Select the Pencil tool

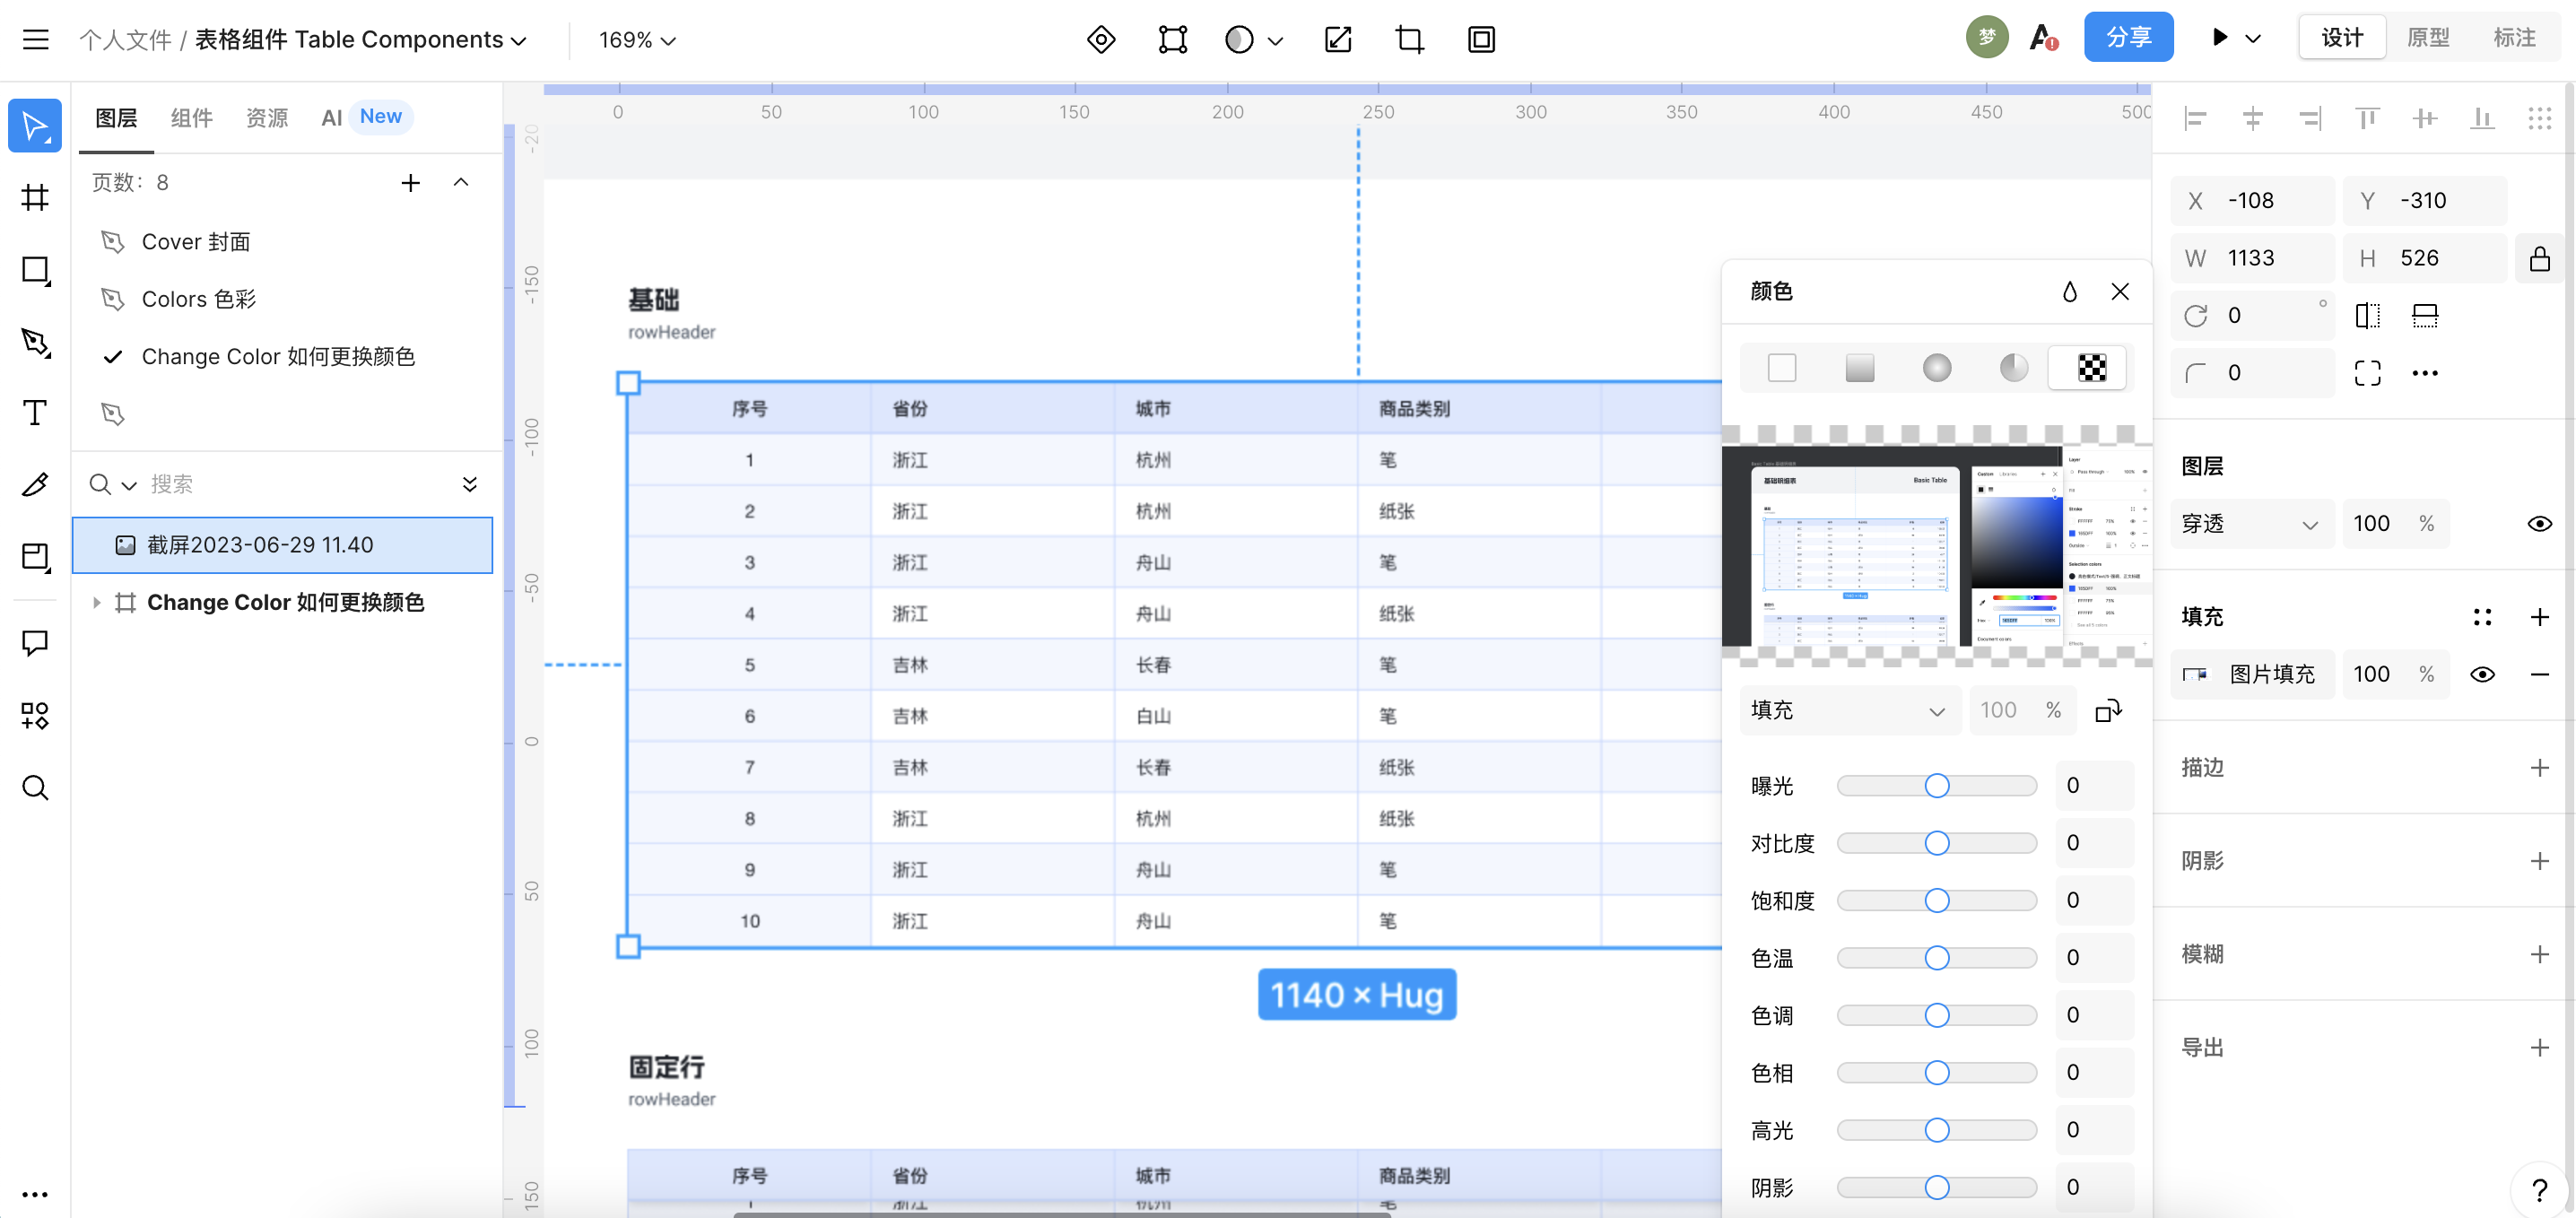(35, 485)
